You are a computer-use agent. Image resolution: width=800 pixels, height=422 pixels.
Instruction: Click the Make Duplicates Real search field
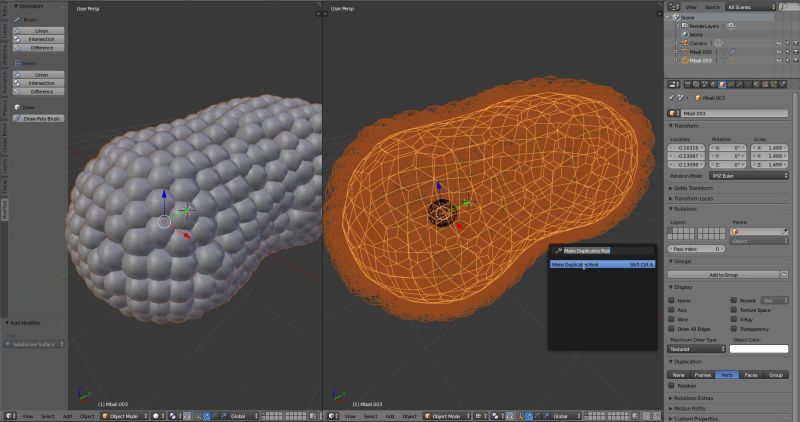[x=604, y=251]
